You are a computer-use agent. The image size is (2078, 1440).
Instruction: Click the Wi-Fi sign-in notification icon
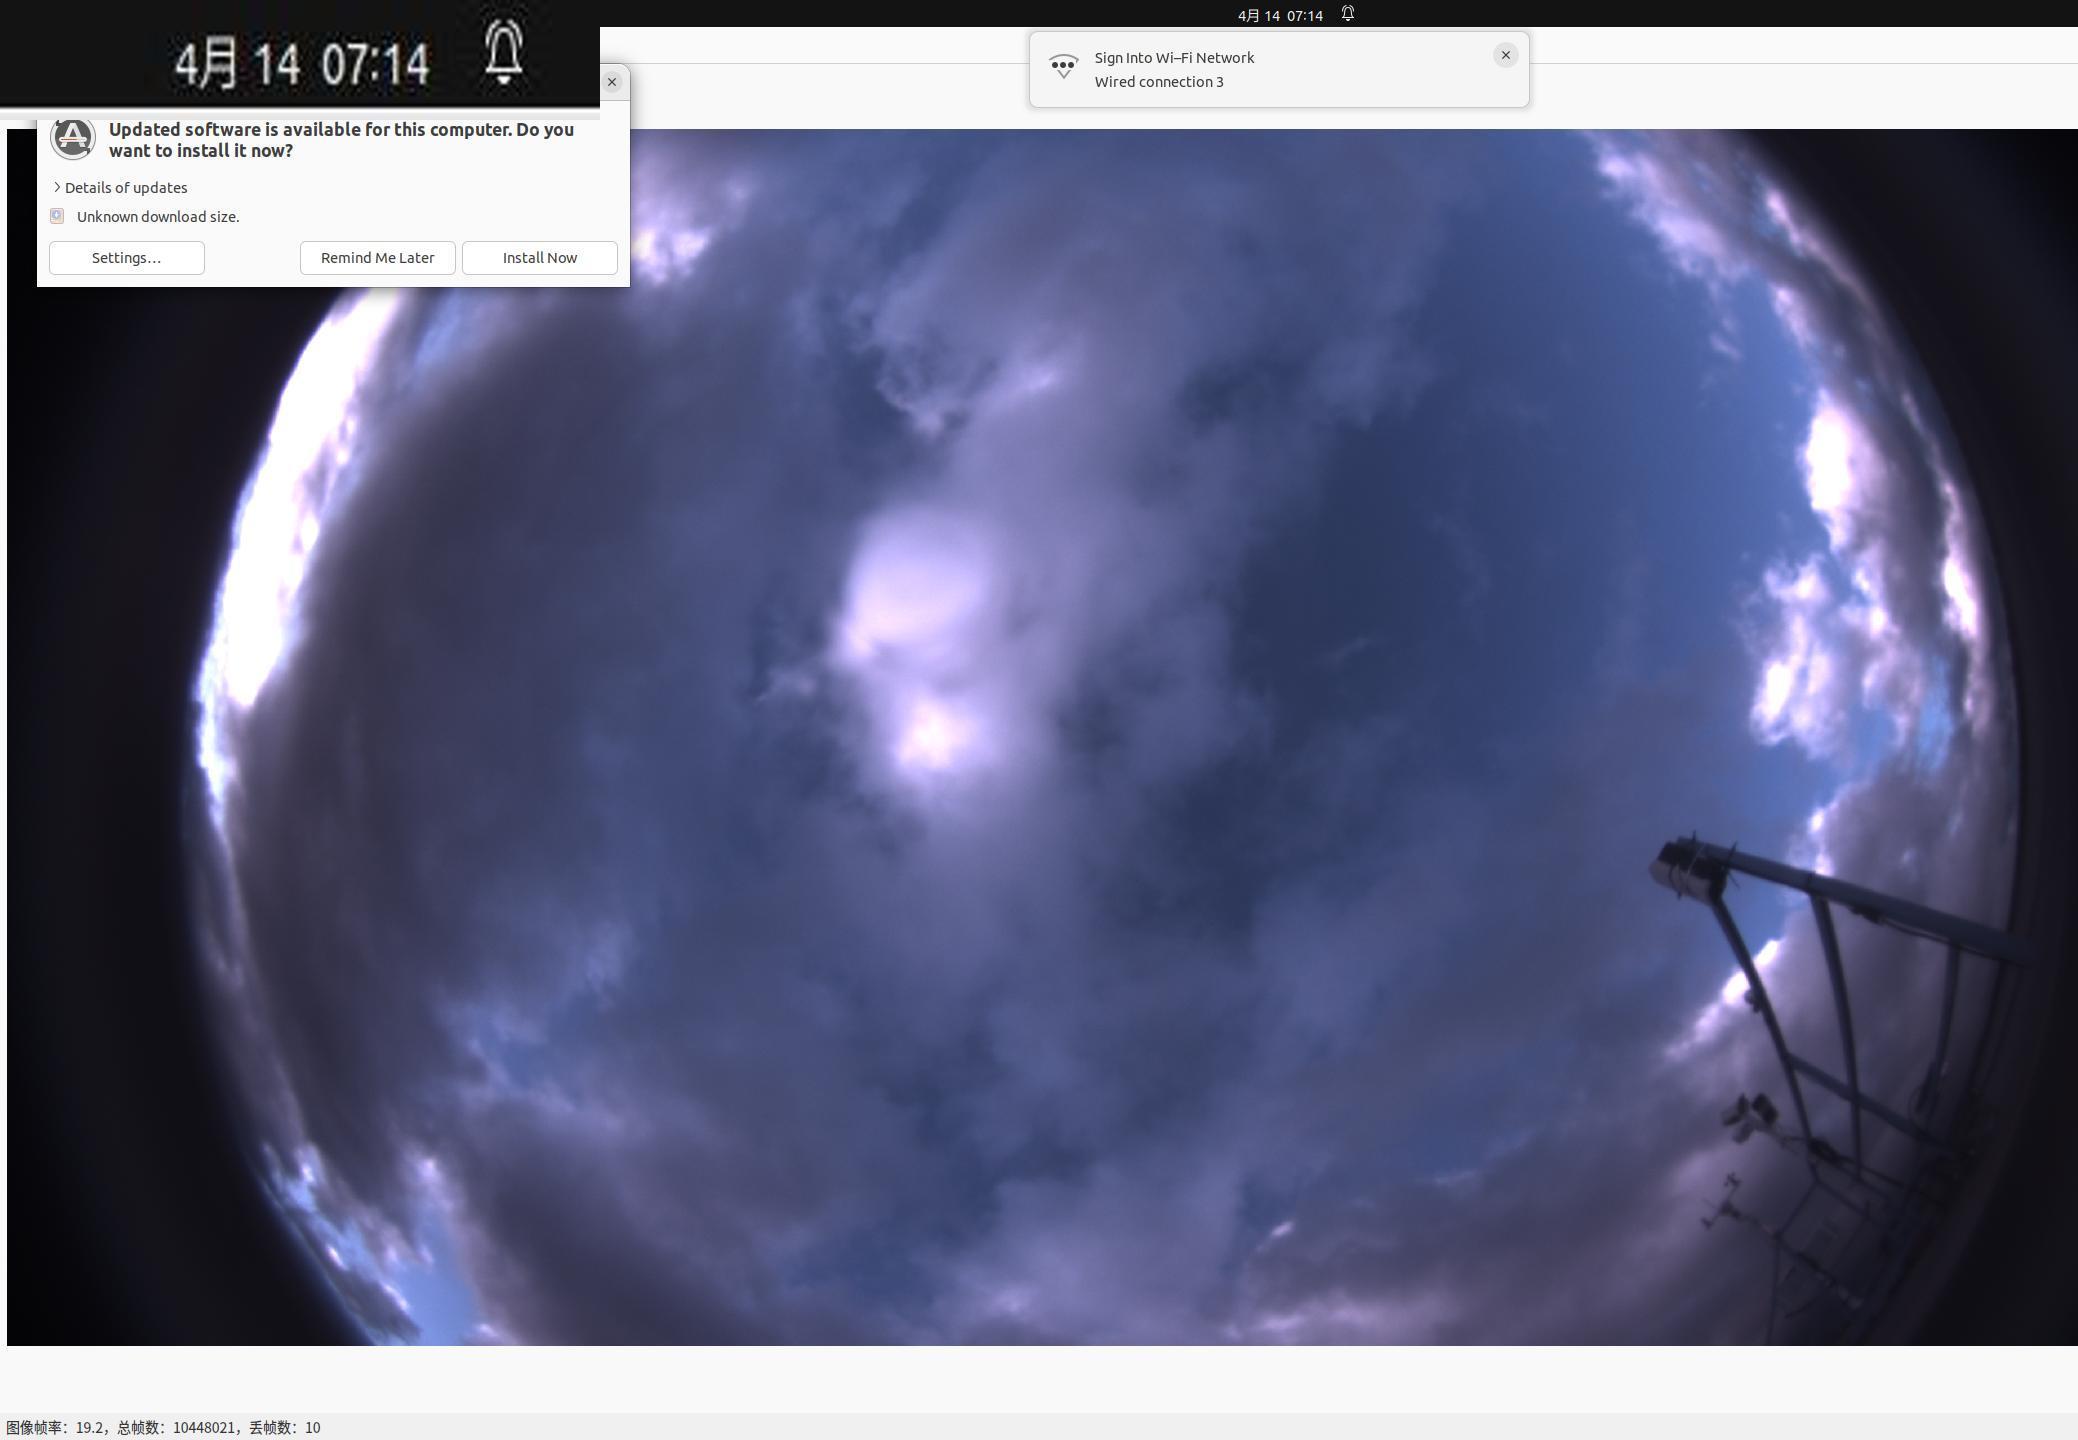(x=1063, y=68)
